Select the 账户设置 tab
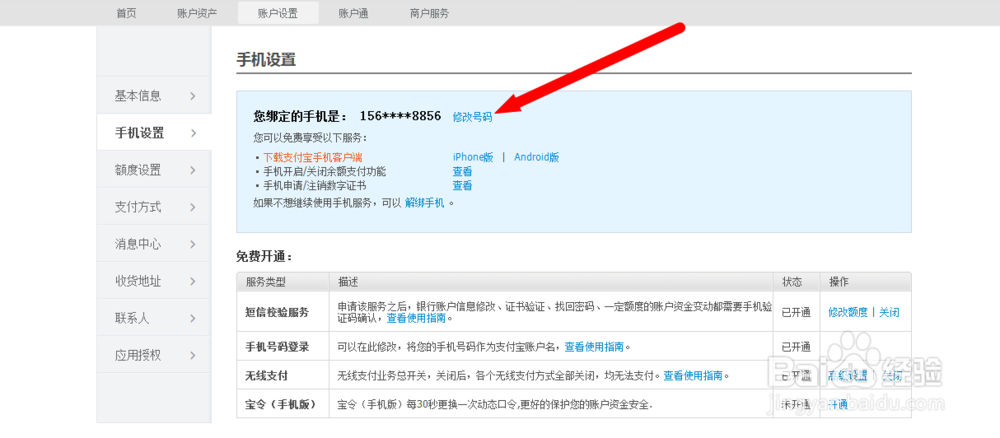The image size is (1000, 438). click(x=278, y=13)
